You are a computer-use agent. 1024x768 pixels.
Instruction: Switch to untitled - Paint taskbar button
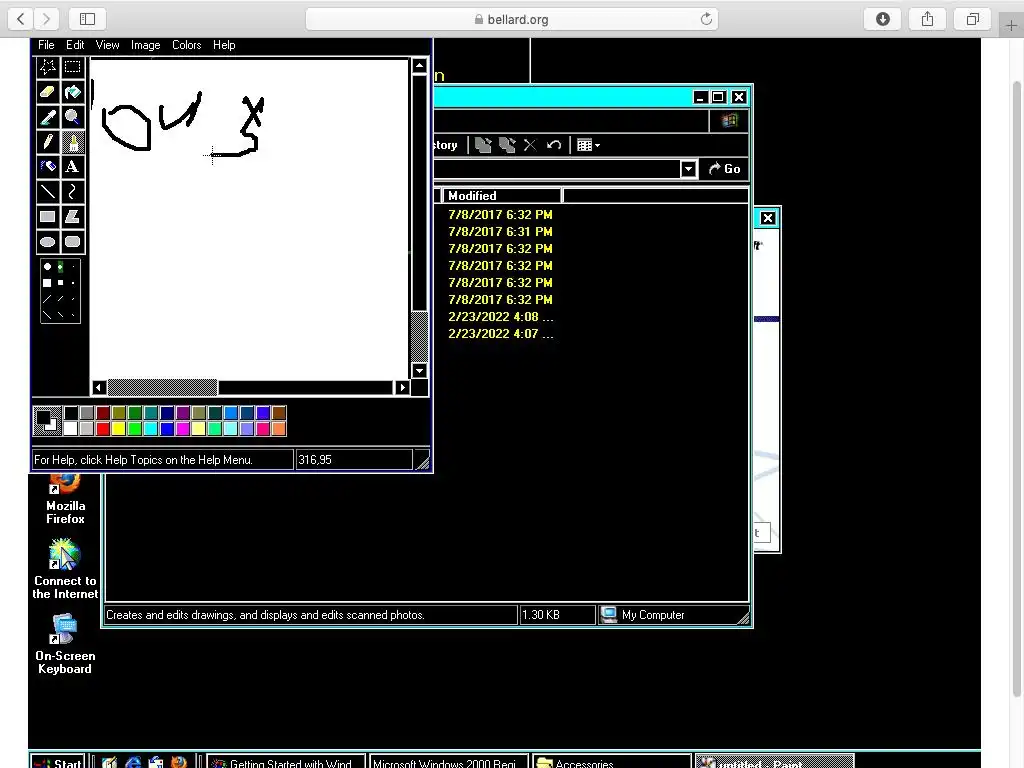pos(775,762)
